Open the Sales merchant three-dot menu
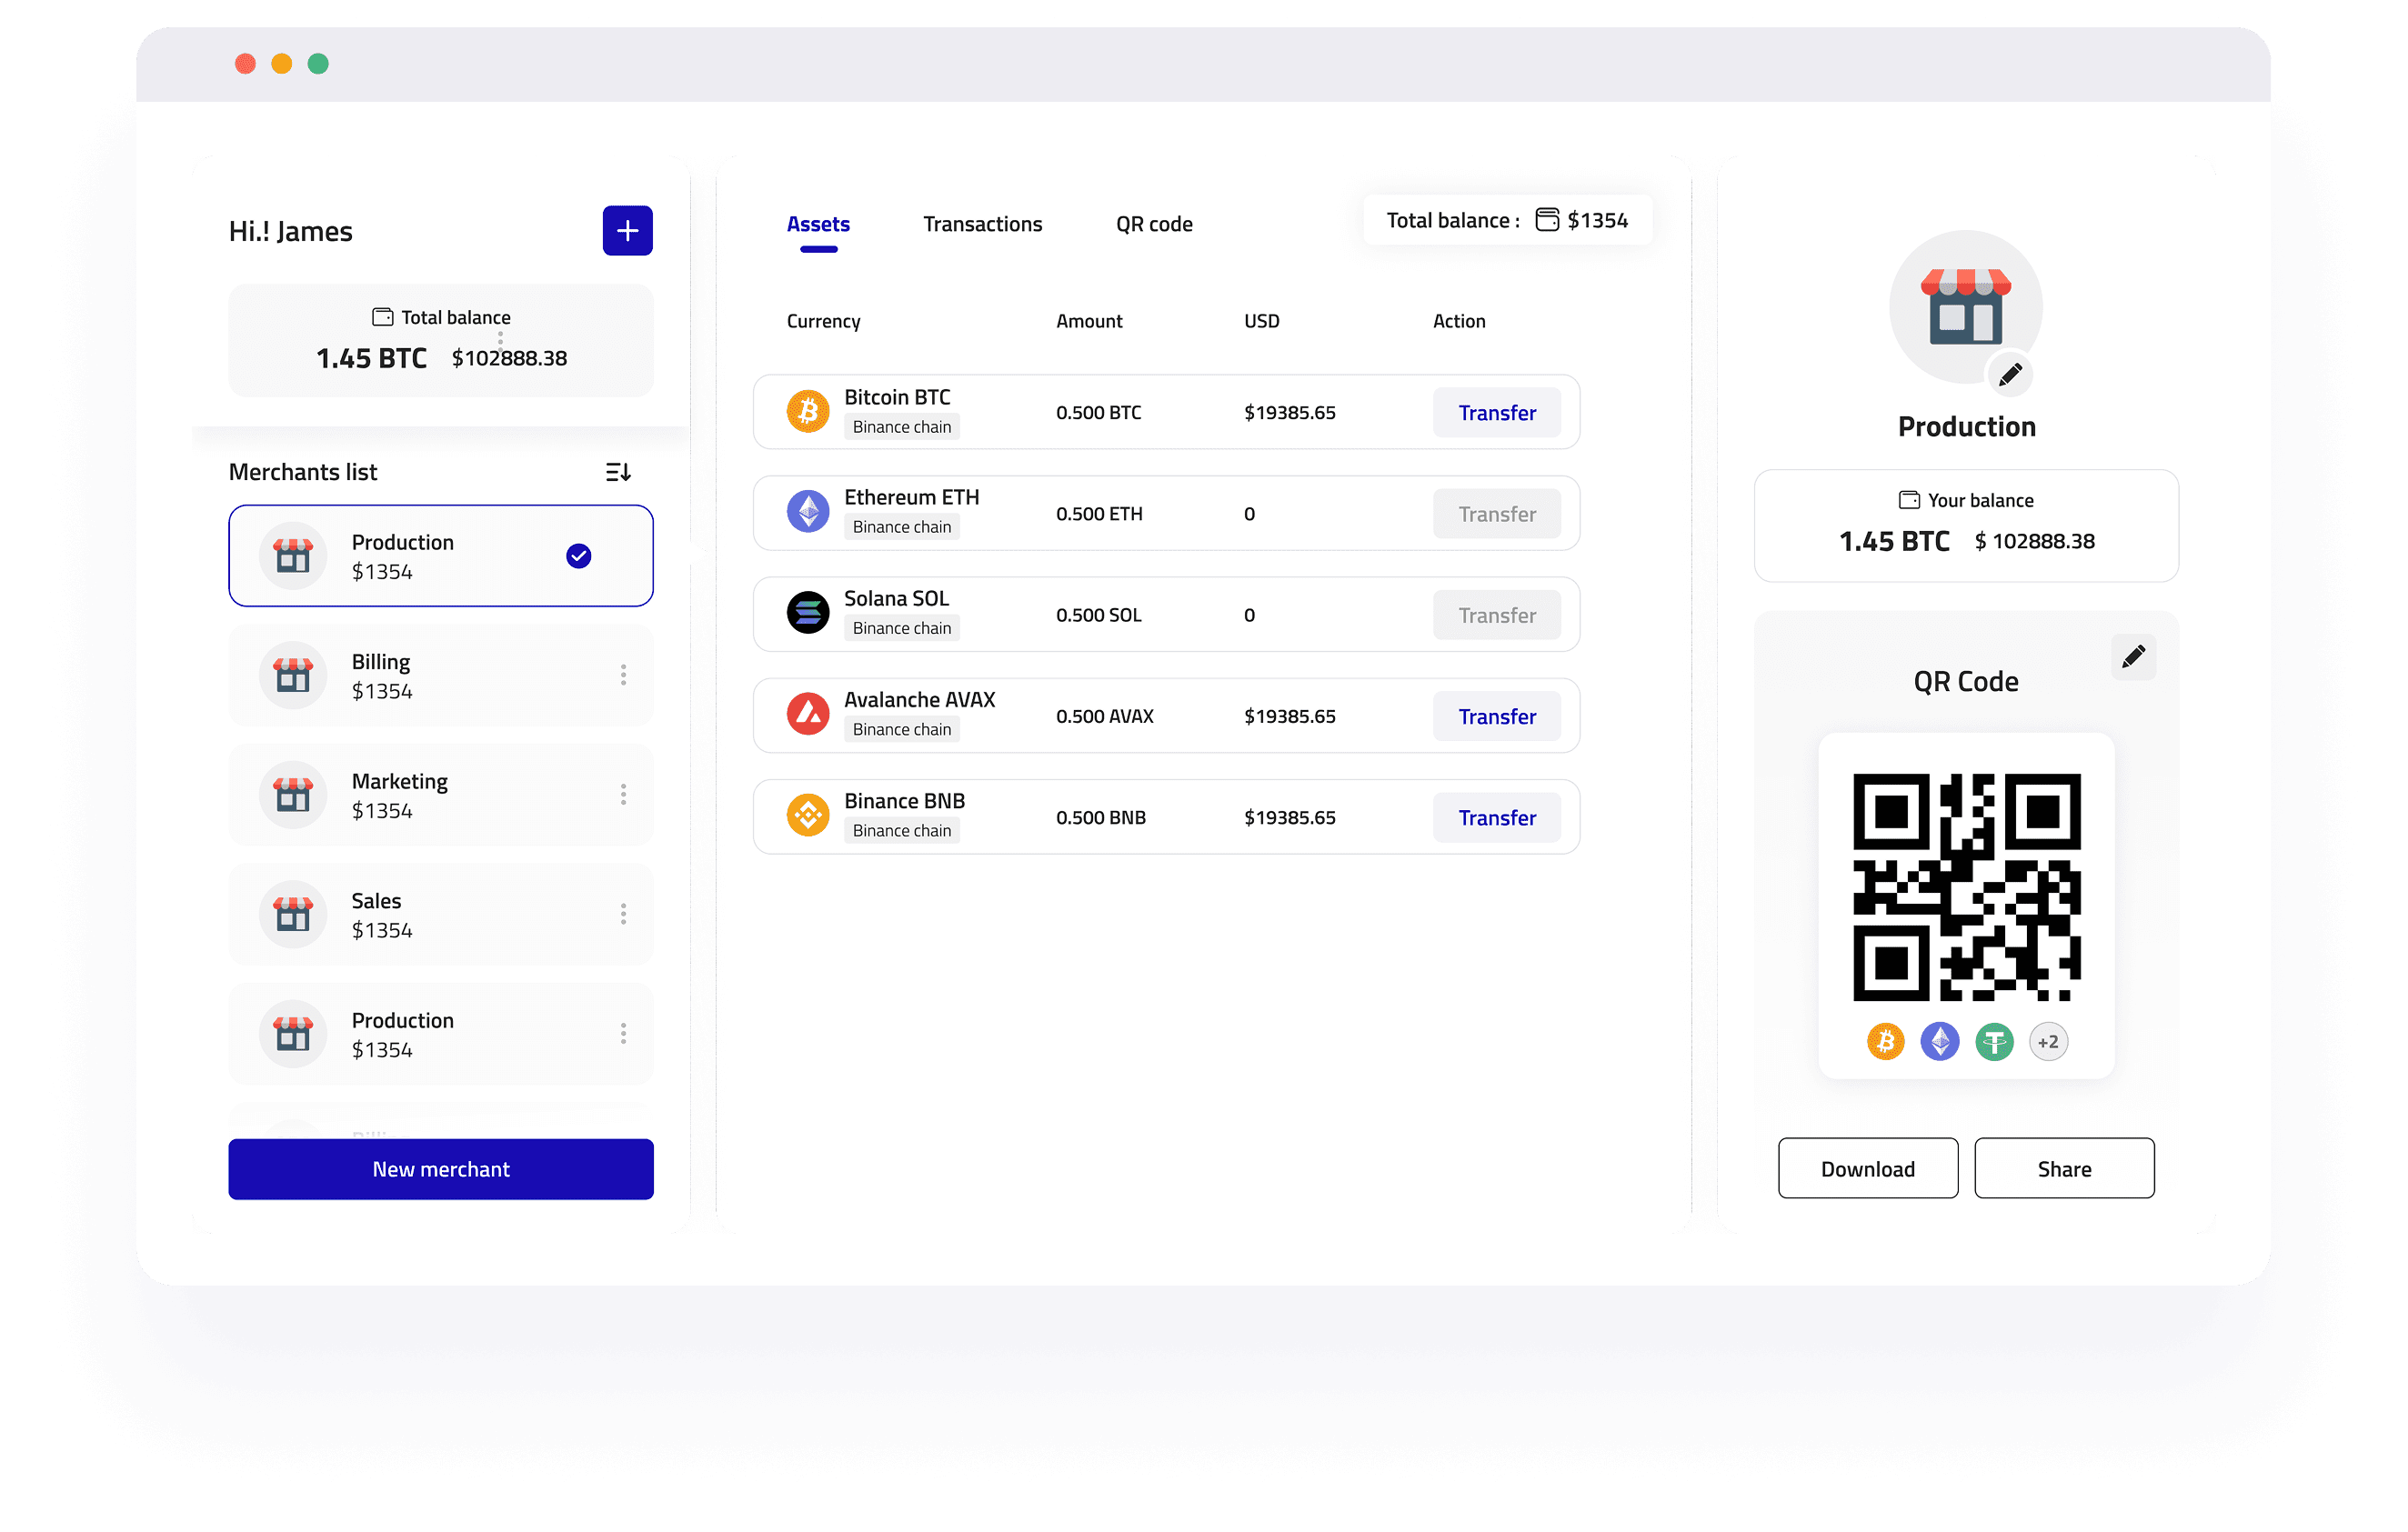The width and height of the screenshot is (2408, 1532). (623, 914)
